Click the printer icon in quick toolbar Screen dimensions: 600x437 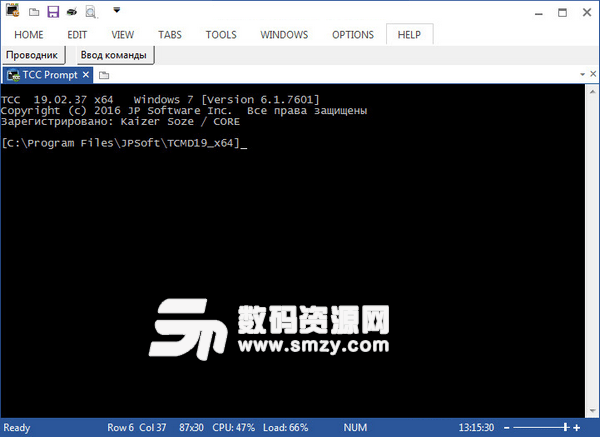coord(72,12)
